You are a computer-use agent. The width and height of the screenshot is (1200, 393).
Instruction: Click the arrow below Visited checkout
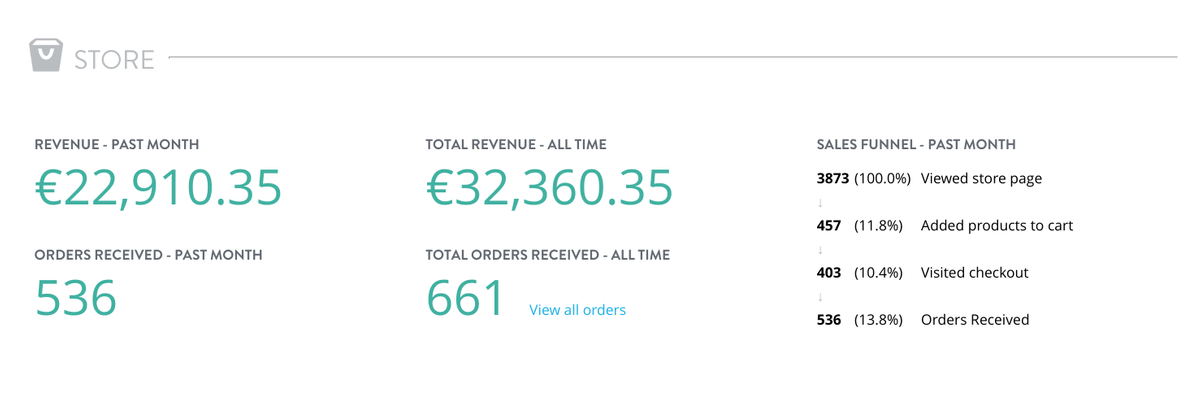pos(821,297)
